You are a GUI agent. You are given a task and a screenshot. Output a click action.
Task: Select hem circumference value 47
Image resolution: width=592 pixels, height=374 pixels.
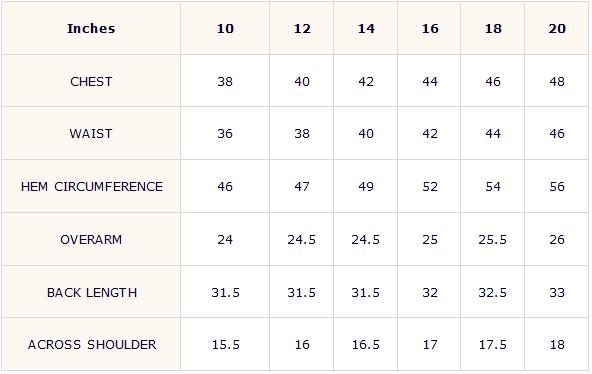pyautogui.click(x=302, y=186)
